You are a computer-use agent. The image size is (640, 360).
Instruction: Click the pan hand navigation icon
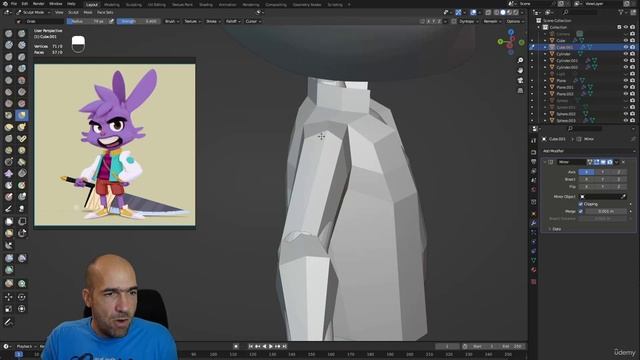tap(520, 70)
